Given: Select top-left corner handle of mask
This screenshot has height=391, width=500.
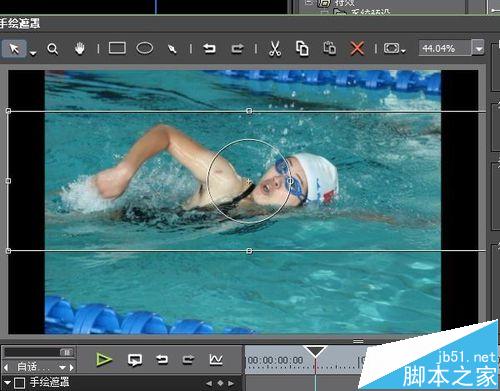Looking at the screenshot, I should coord(8,110).
